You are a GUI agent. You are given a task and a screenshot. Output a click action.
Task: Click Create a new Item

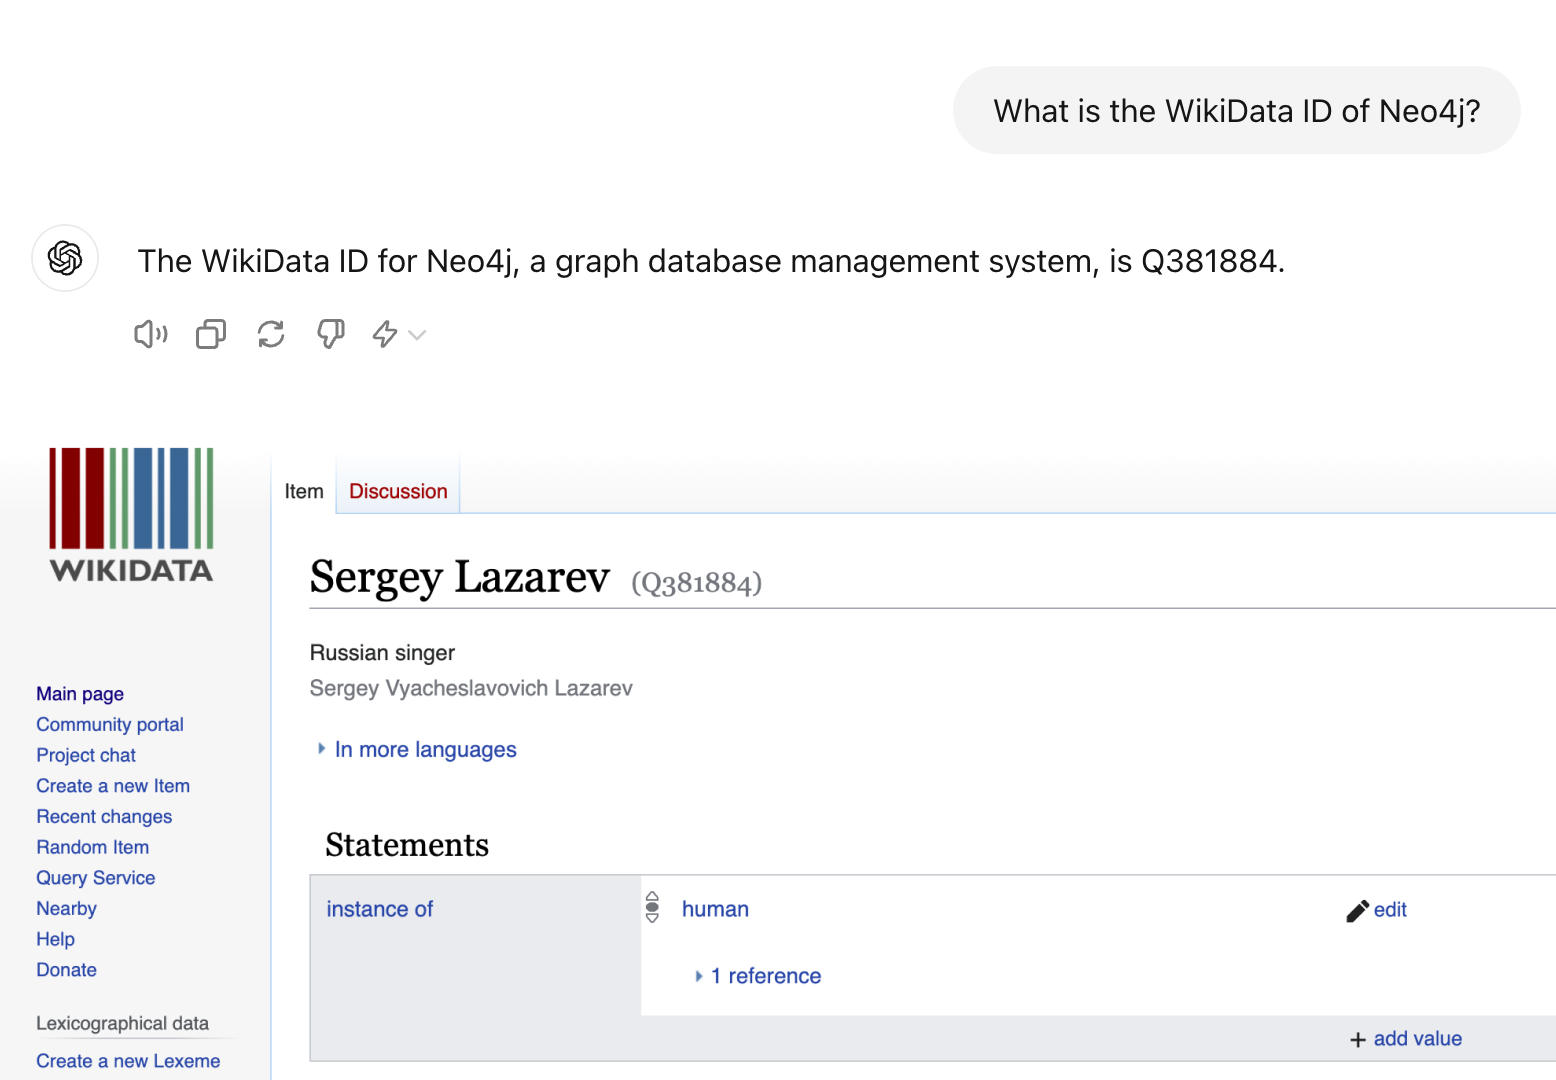[x=113, y=786]
